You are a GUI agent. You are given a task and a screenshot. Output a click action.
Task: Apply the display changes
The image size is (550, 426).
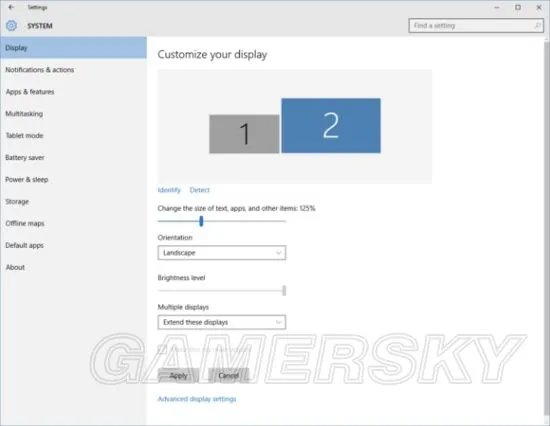(x=178, y=375)
